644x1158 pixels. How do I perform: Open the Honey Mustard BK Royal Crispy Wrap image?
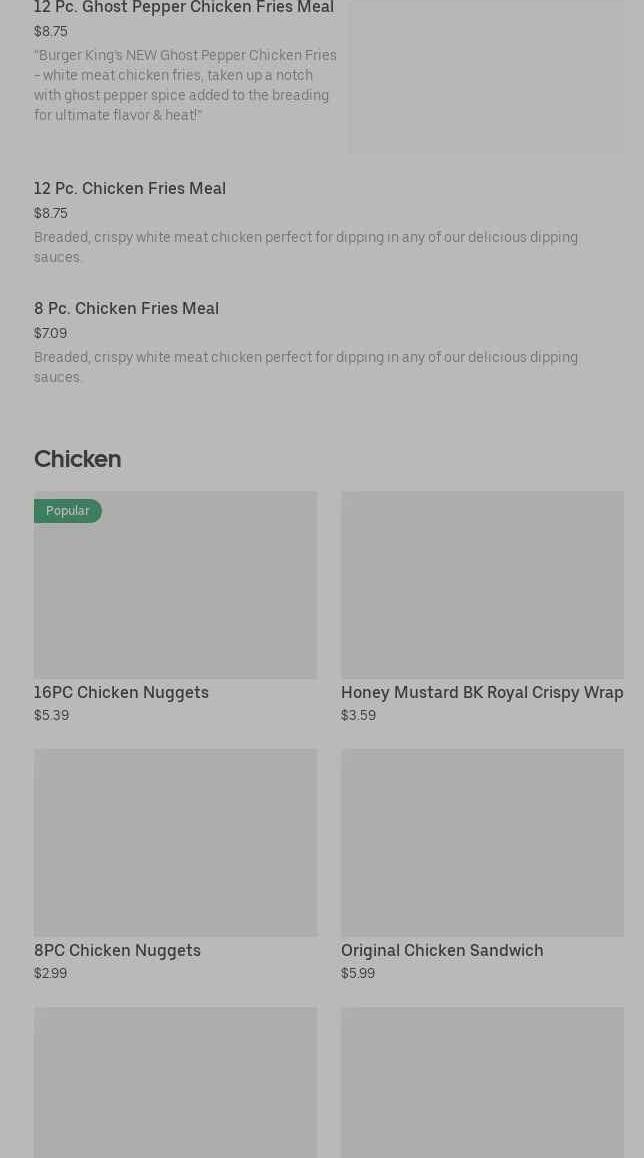[482, 585]
